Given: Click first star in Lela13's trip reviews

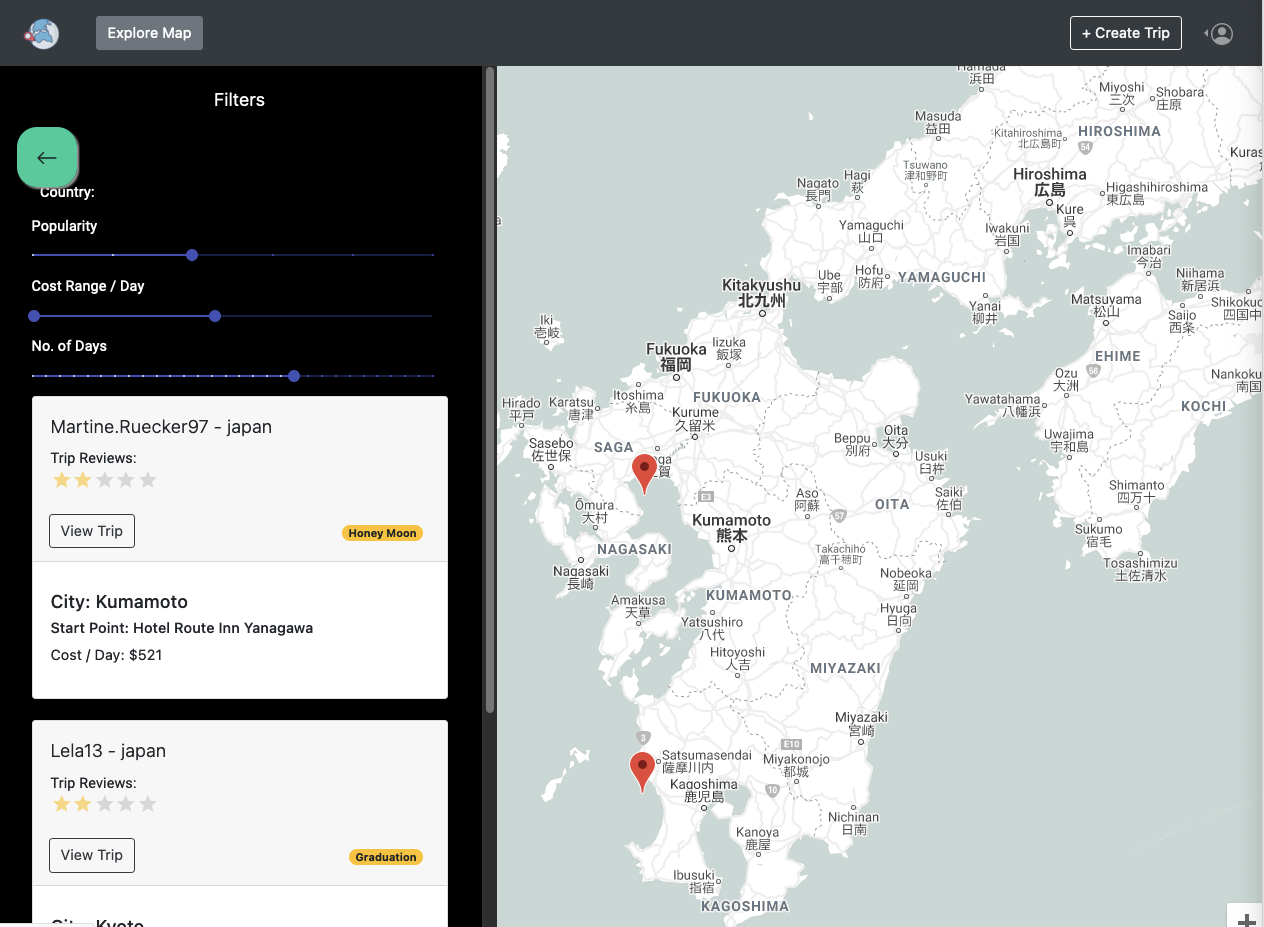Looking at the screenshot, I should pos(62,804).
